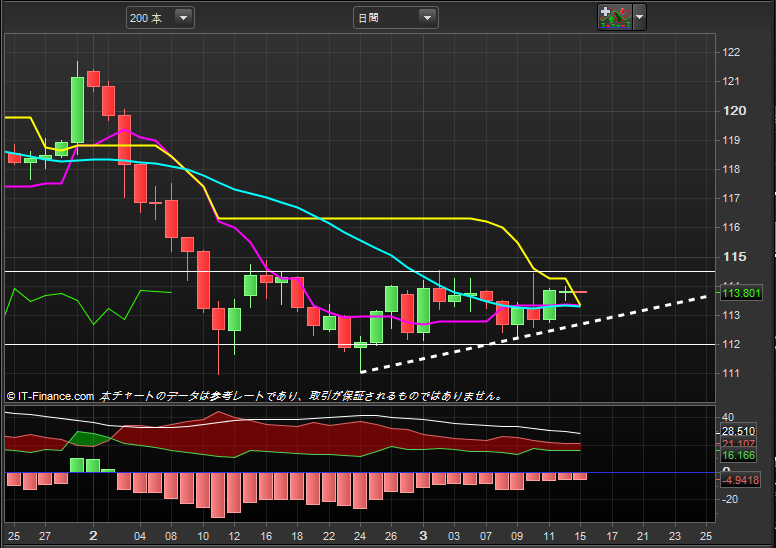776x548 pixels.
Task: Click the -20 scale label on indicator panel
Action: click(x=730, y=499)
